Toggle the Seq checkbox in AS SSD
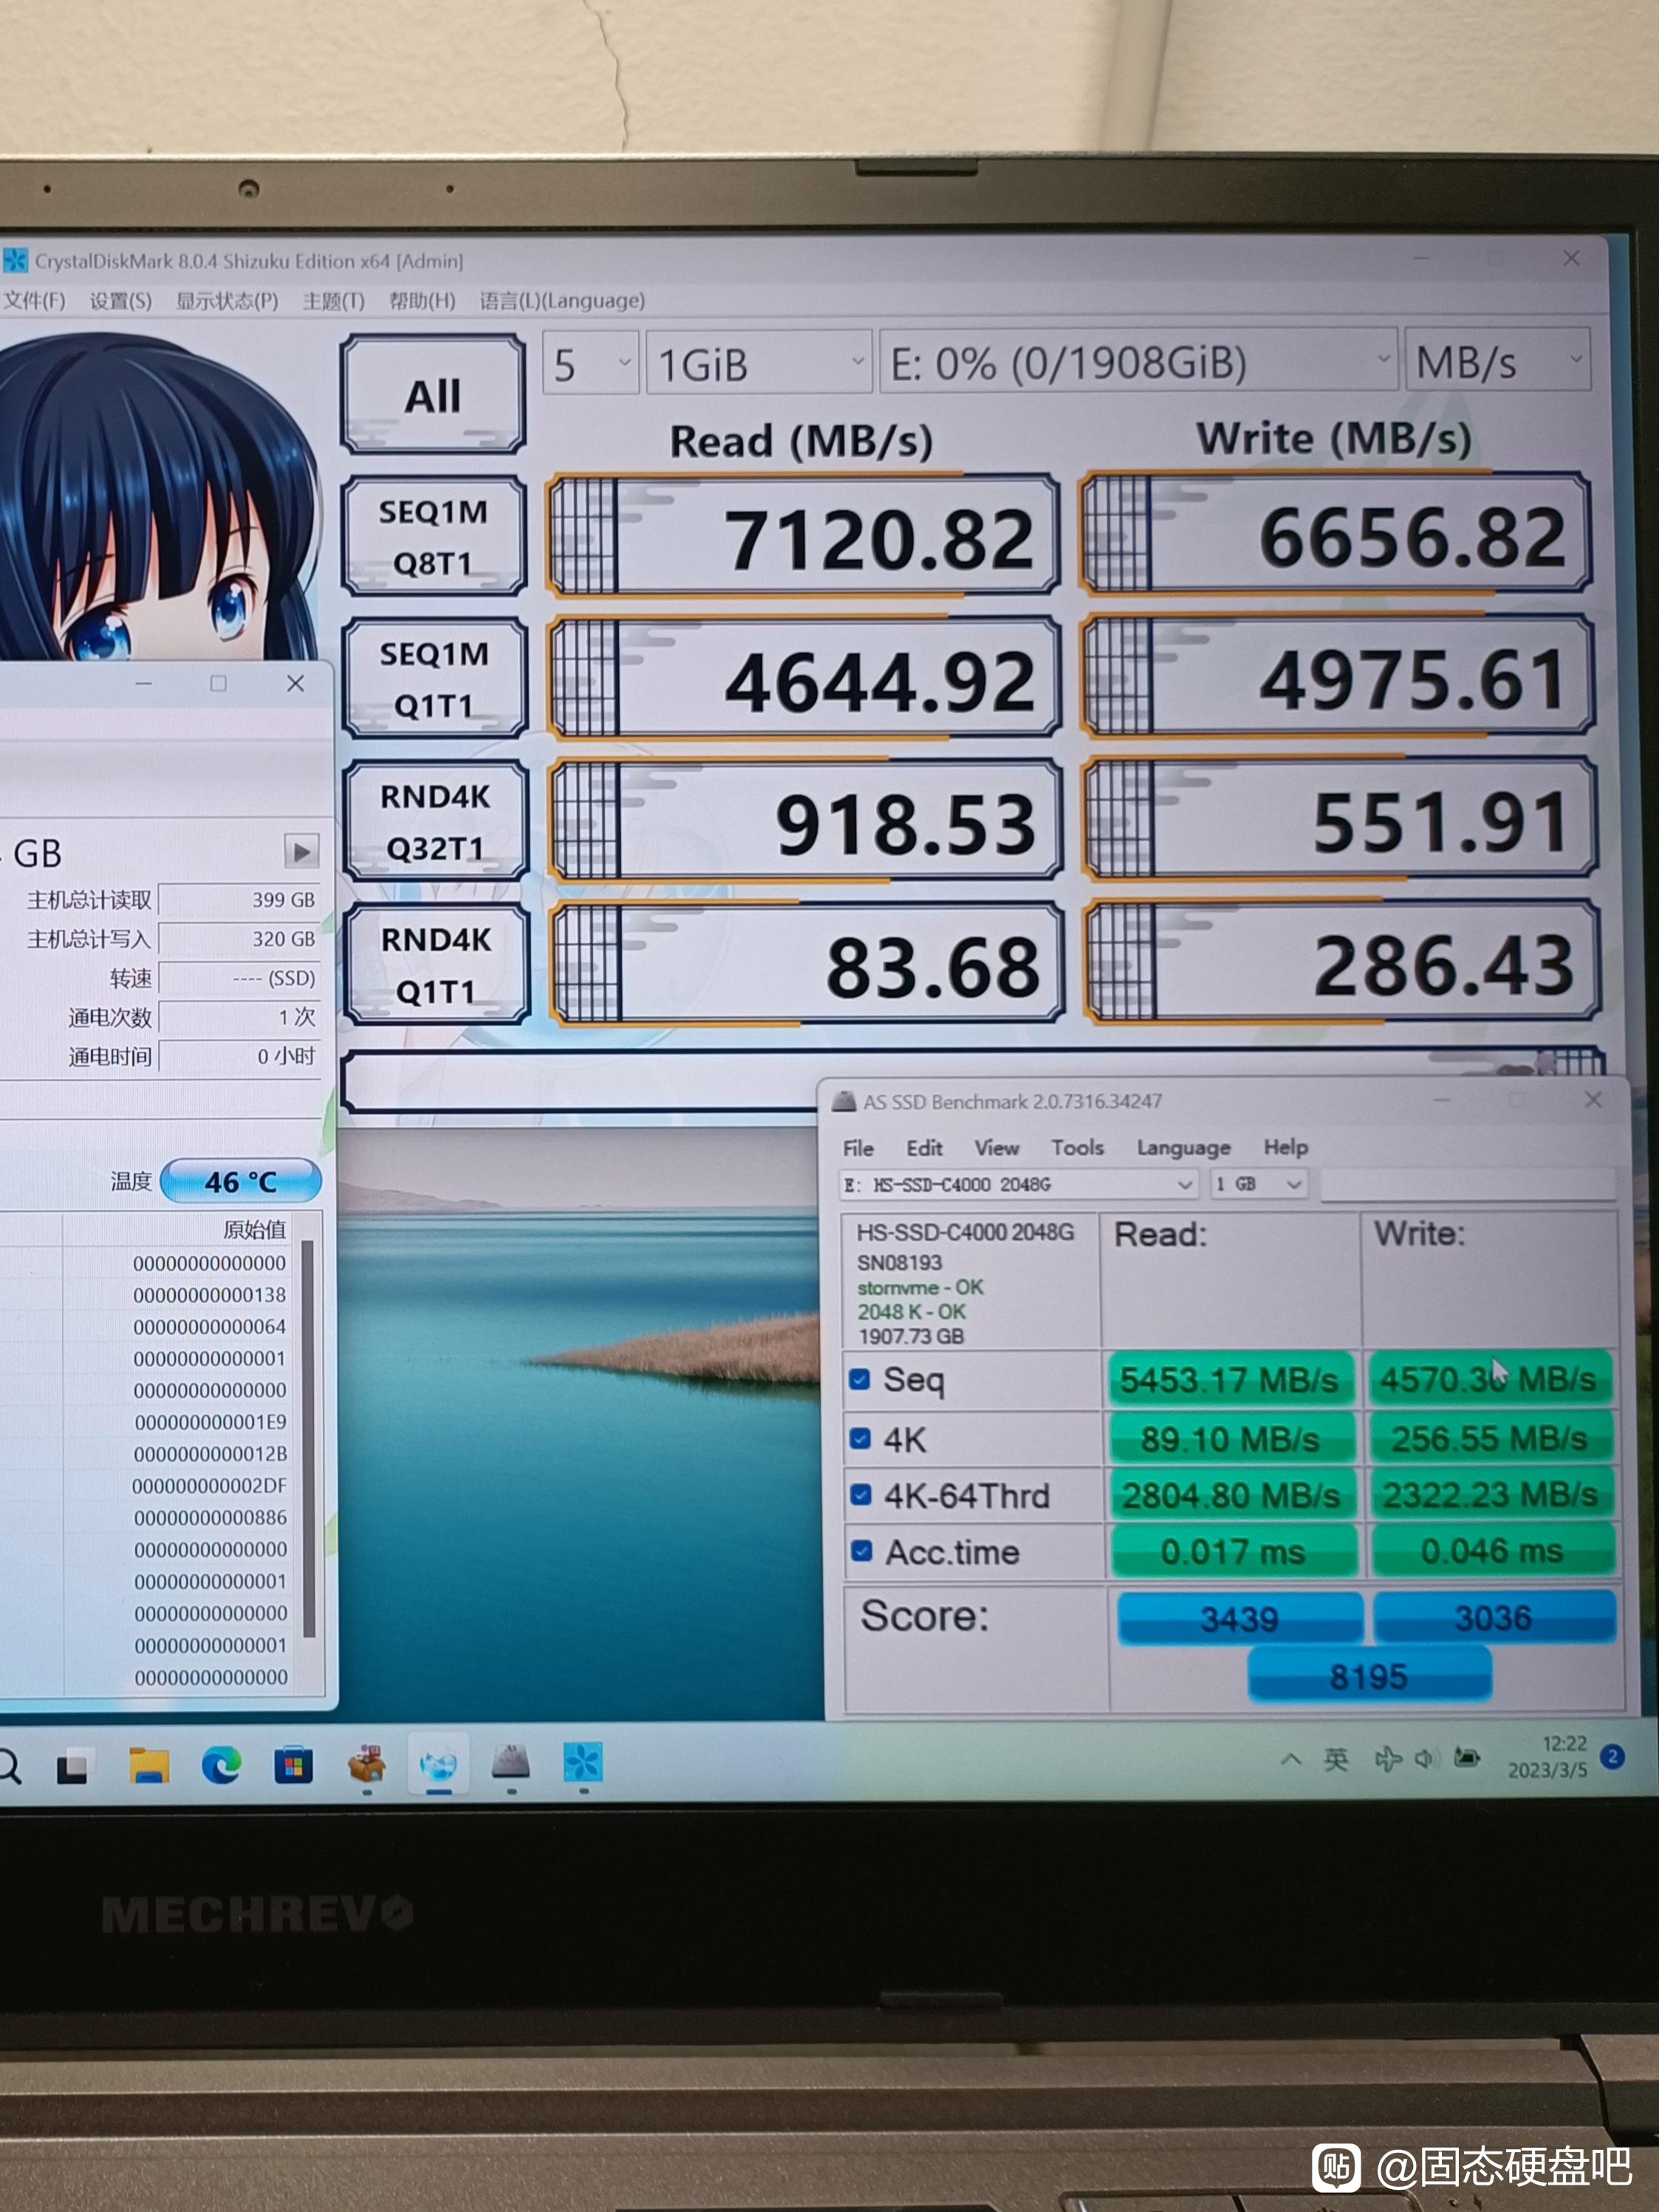Viewport: 1659px width, 2212px height. pos(859,1380)
